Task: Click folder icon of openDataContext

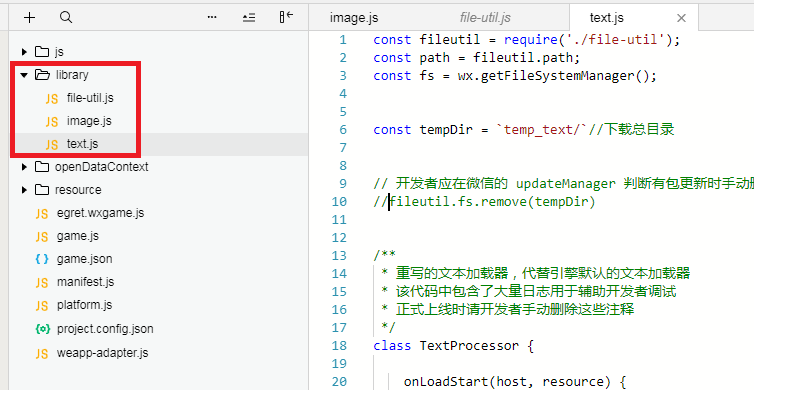Action: pyautogui.click(x=42, y=167)
